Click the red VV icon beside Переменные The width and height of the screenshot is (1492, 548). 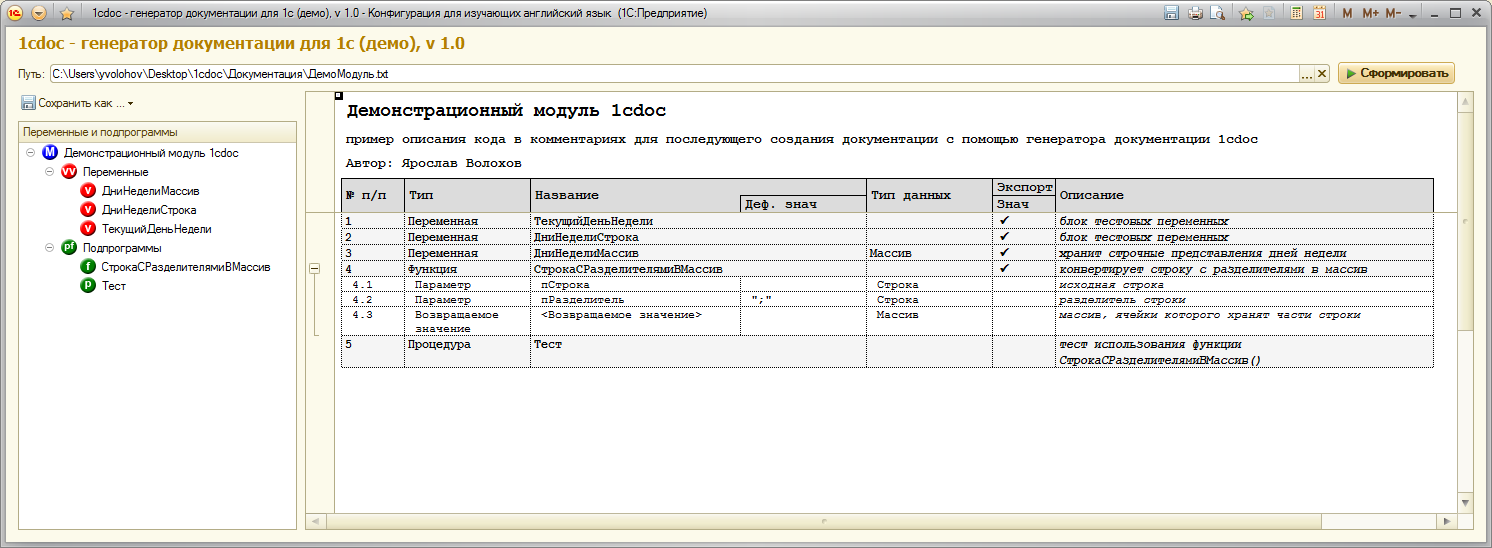click(69, 172)
